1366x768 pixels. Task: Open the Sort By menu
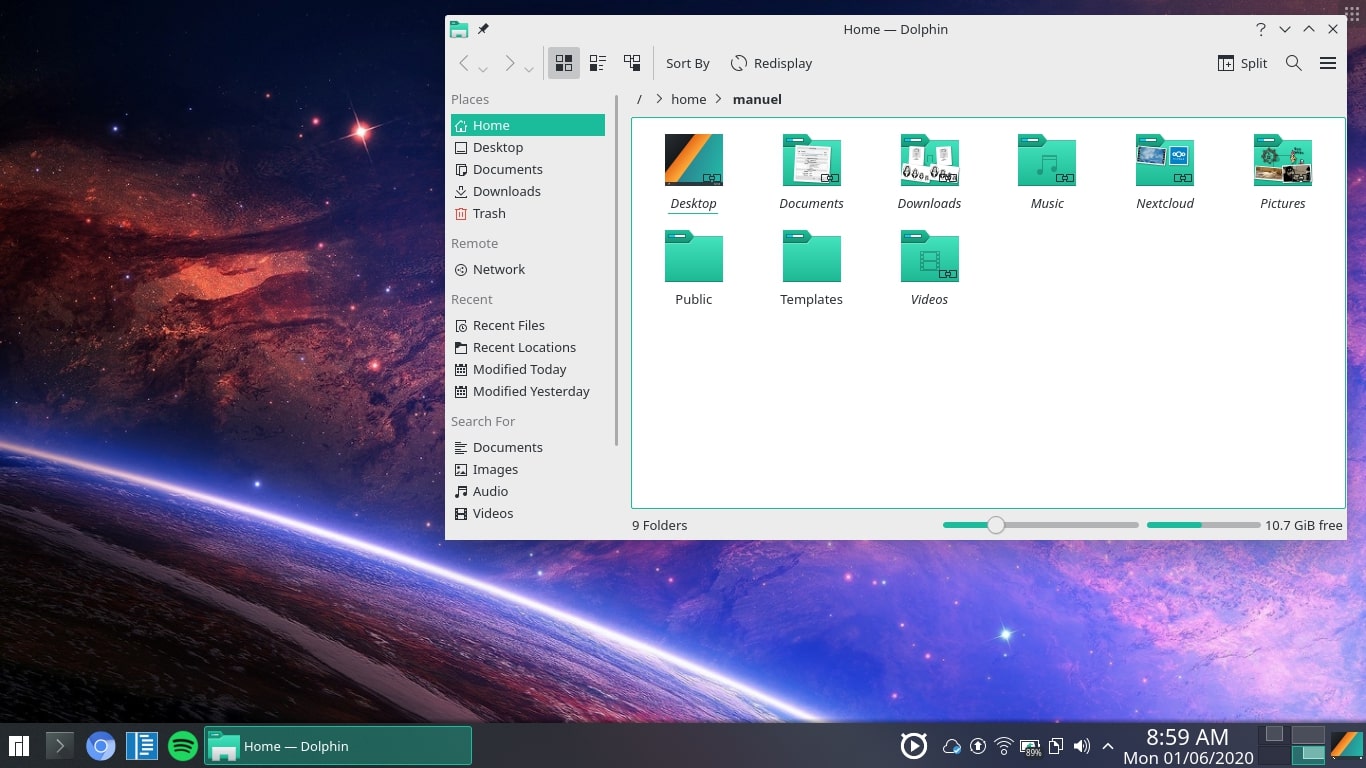pos(688,63)
